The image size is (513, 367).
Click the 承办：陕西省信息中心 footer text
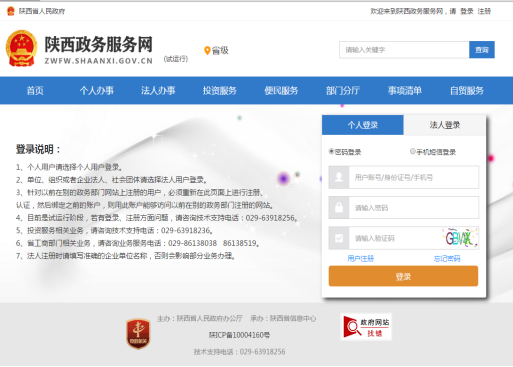pyautogui.click(x=283, y=318)
